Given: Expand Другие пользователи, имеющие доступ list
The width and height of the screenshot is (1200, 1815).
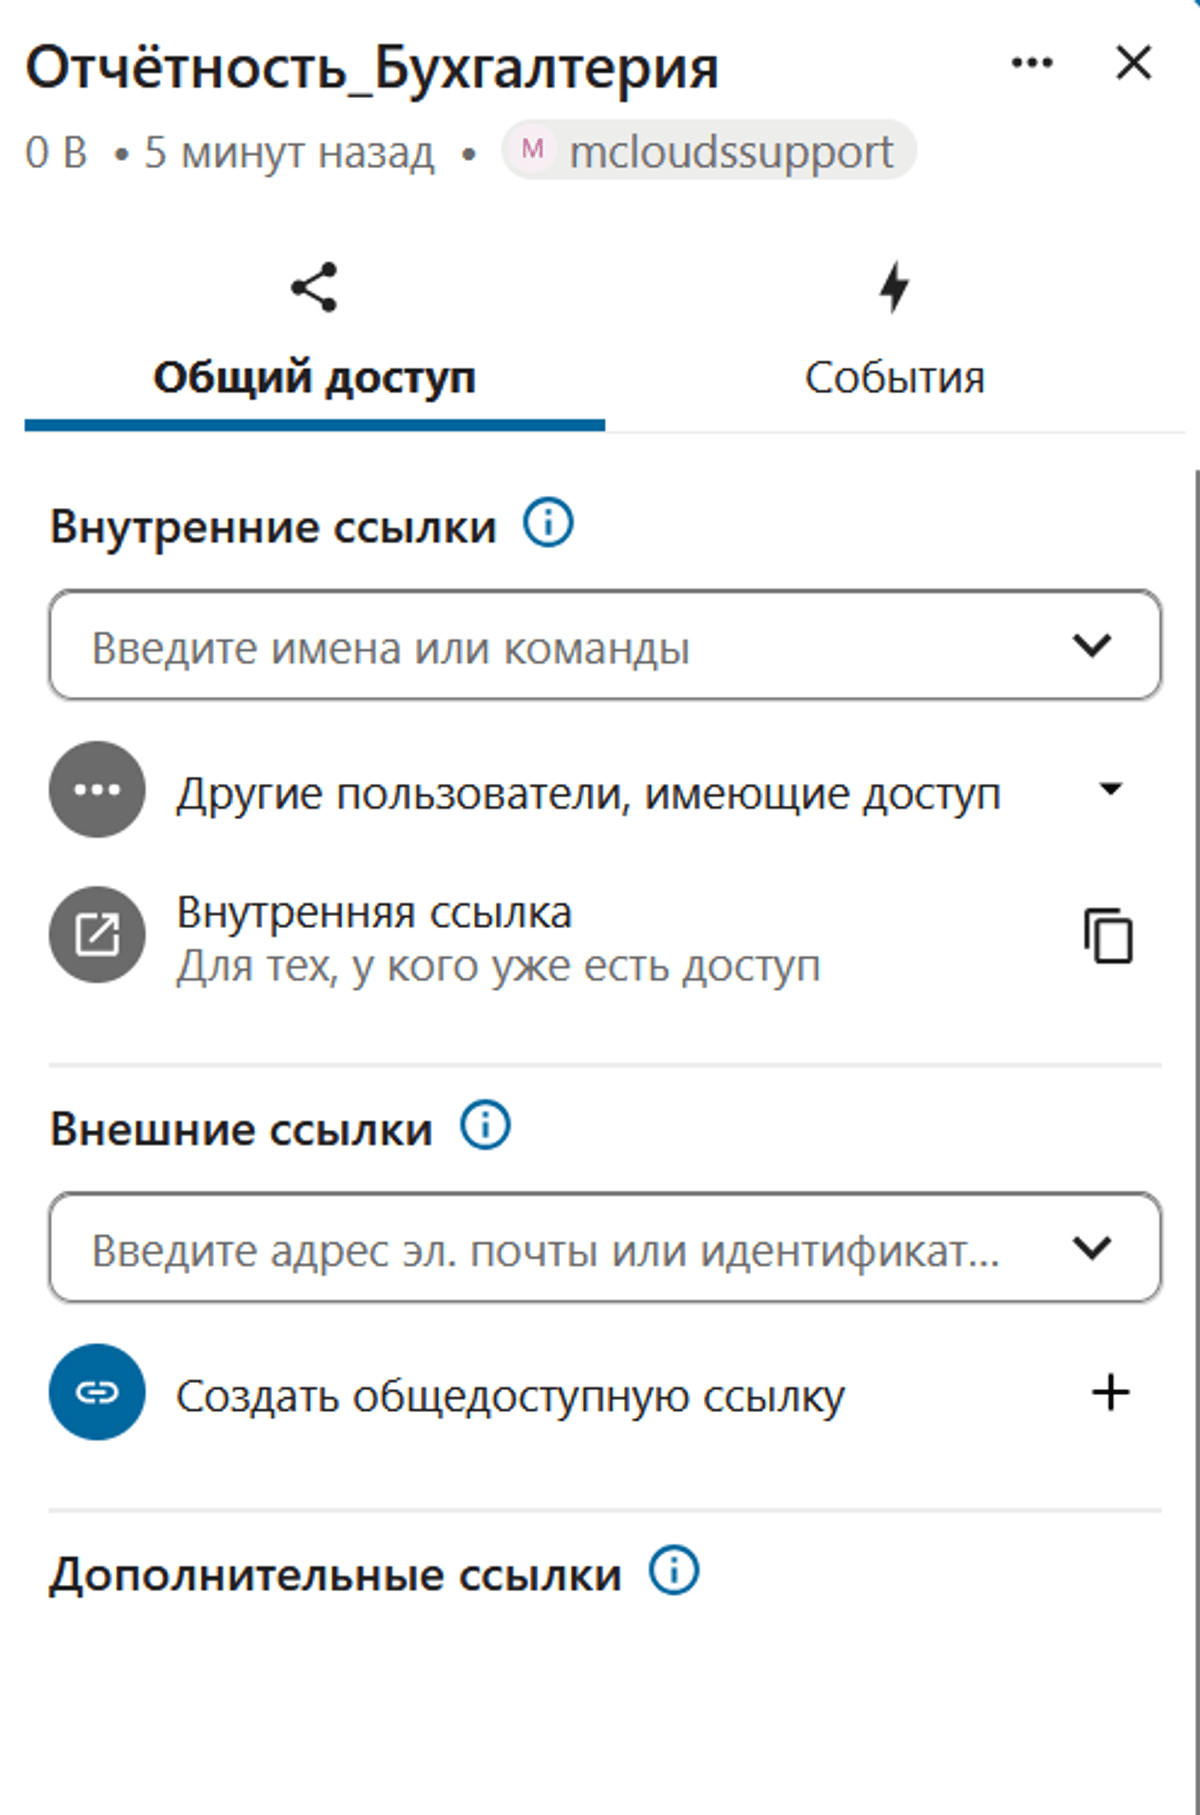Looking at the screenshot, I should click(x=1110, y=790).
